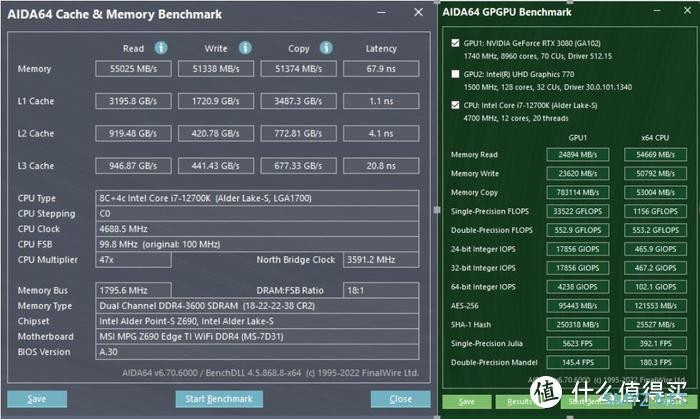Click L1 Cache write value 1720.9 GB/s
700x419 pixels.
click(216, 101)
